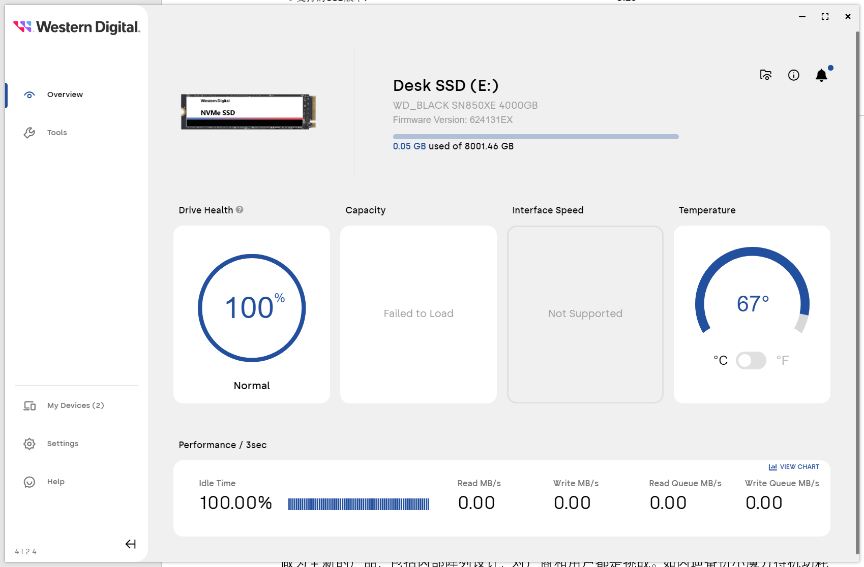Click the right-side scrollbar
The image size is (864, 567).
(858, 292)
